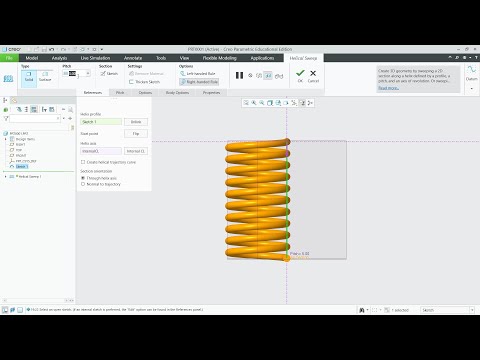Open the Properties panel tab
This screenshot has width=480, height=360.
[211, 93]
